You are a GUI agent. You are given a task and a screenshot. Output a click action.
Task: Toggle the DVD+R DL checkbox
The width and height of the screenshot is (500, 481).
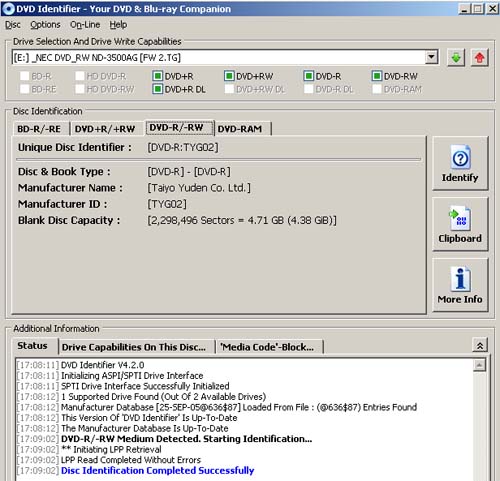pos(157,89)
